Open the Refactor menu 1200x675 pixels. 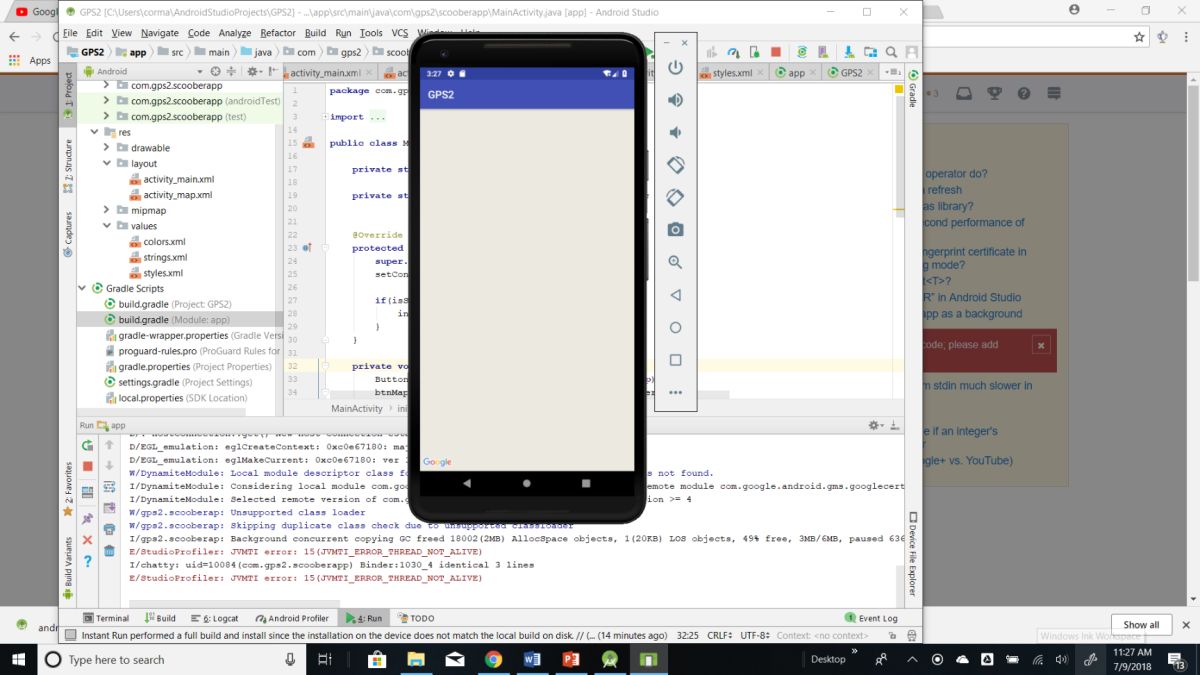[x=278, y=33]
